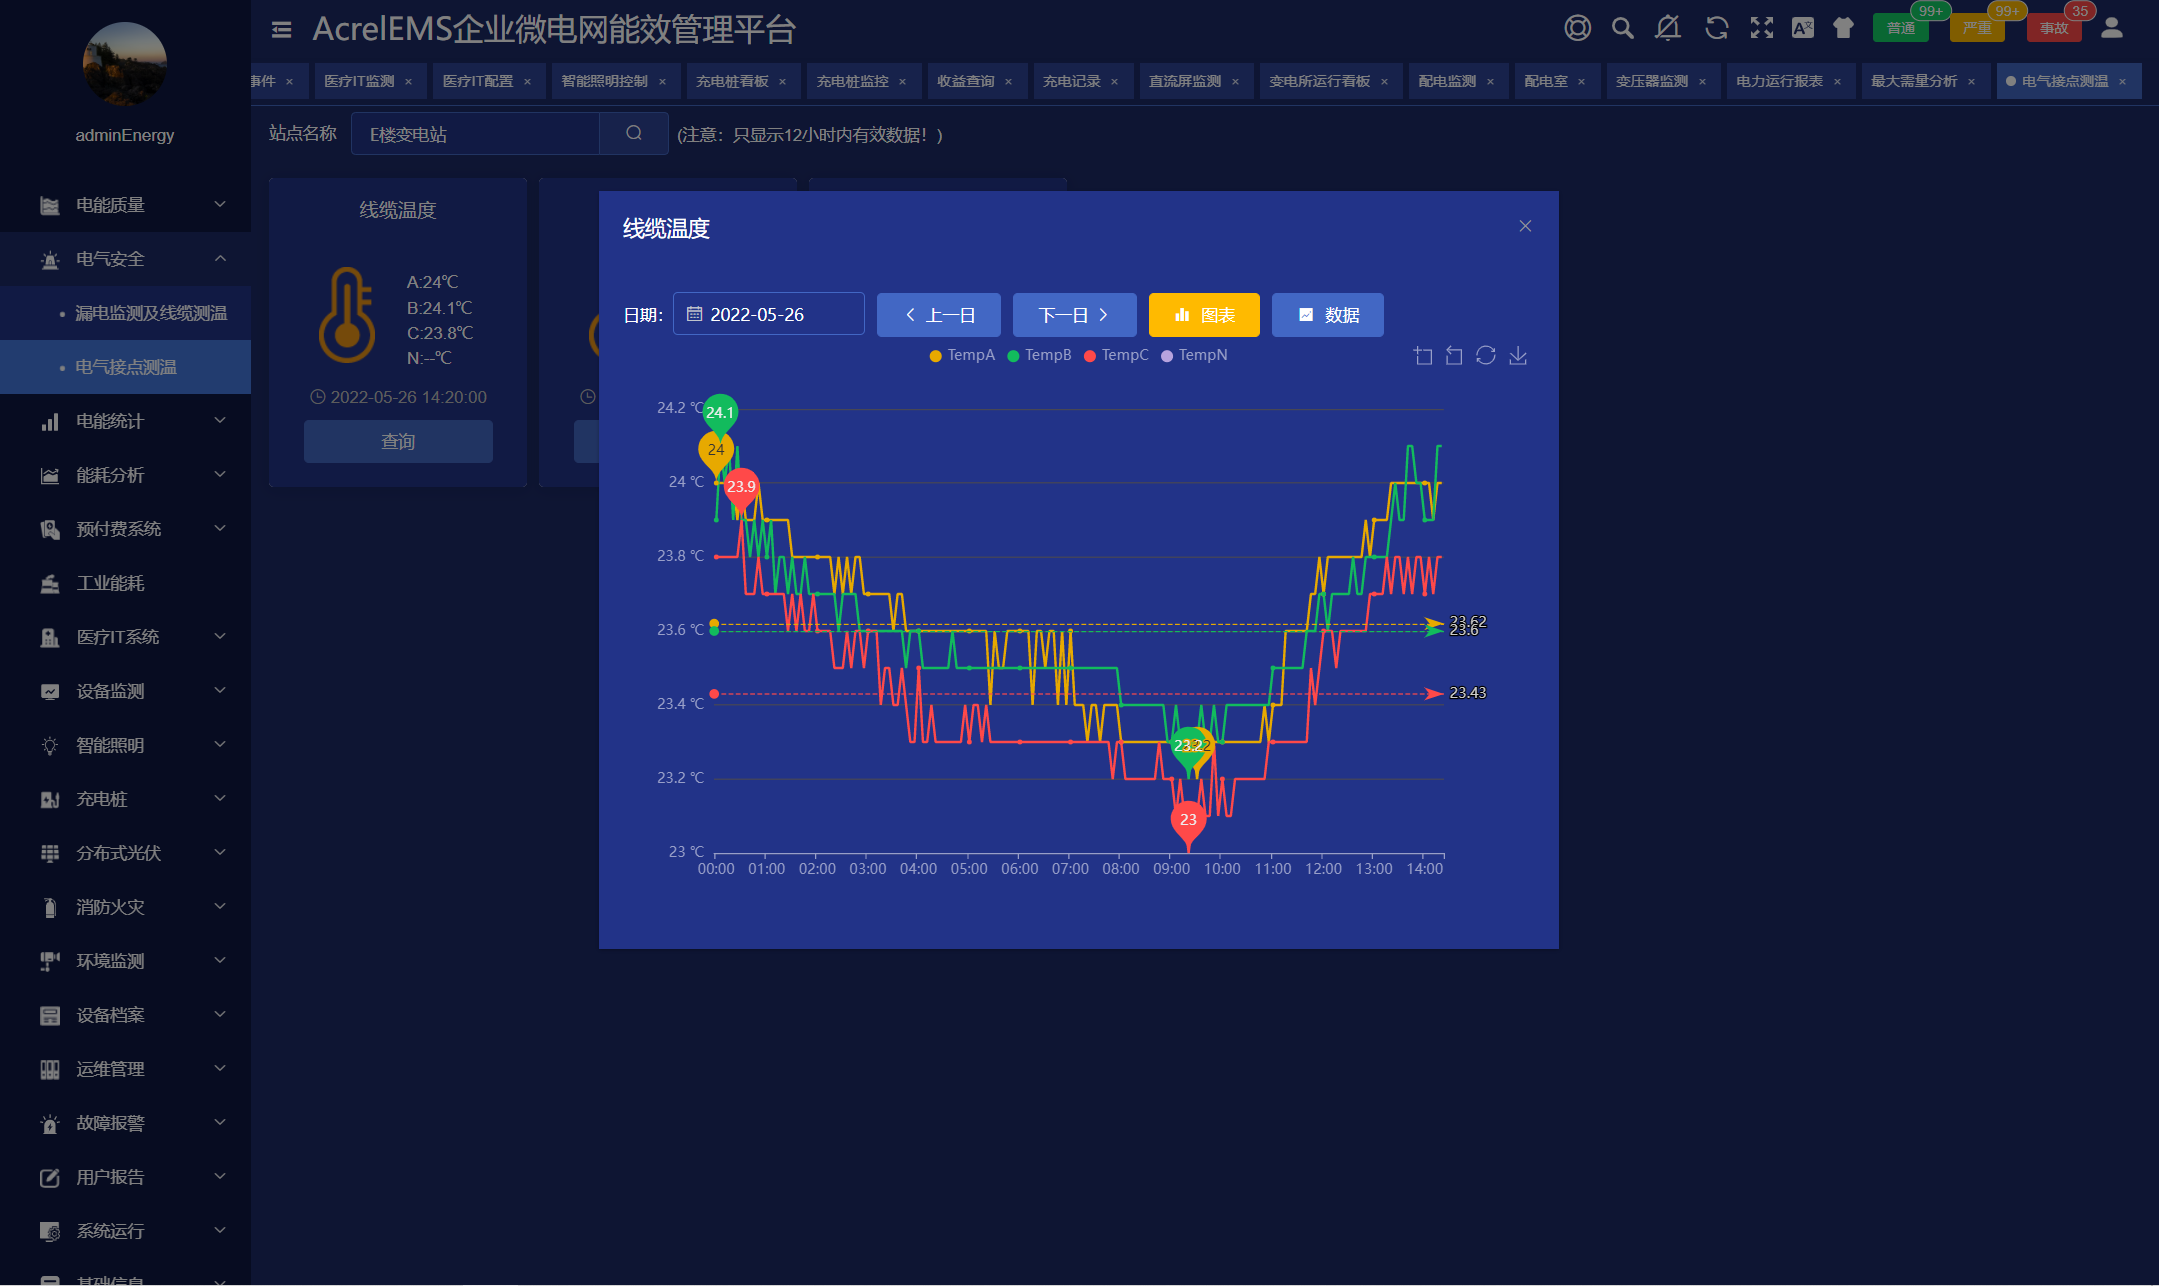Toggle the TempA legend series
The width and height of the screenshot is (2159, 1286).
[x=962, y=355]
